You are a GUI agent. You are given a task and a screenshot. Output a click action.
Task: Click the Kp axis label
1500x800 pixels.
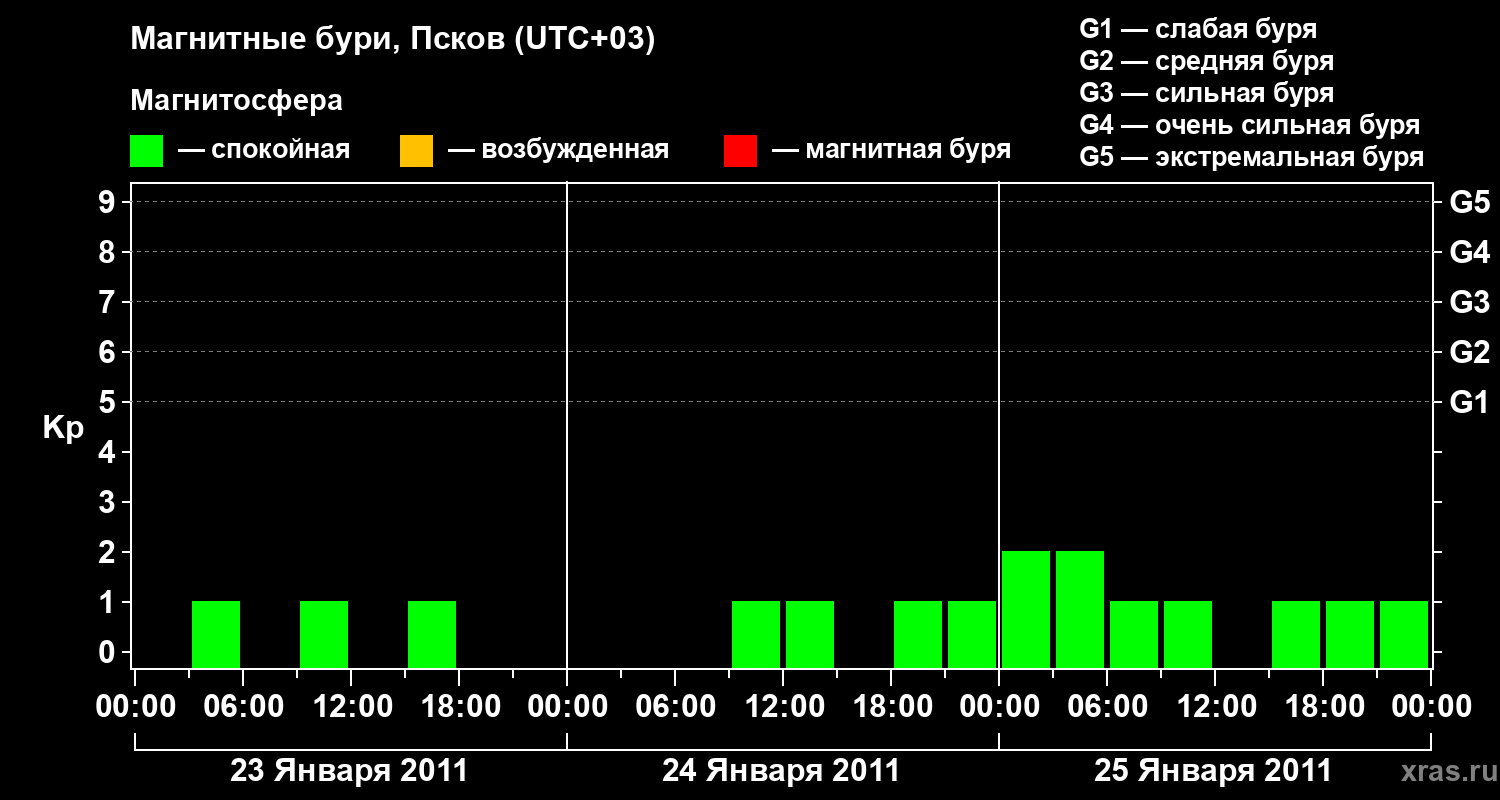pyautogui.click(x=63, y=428)
